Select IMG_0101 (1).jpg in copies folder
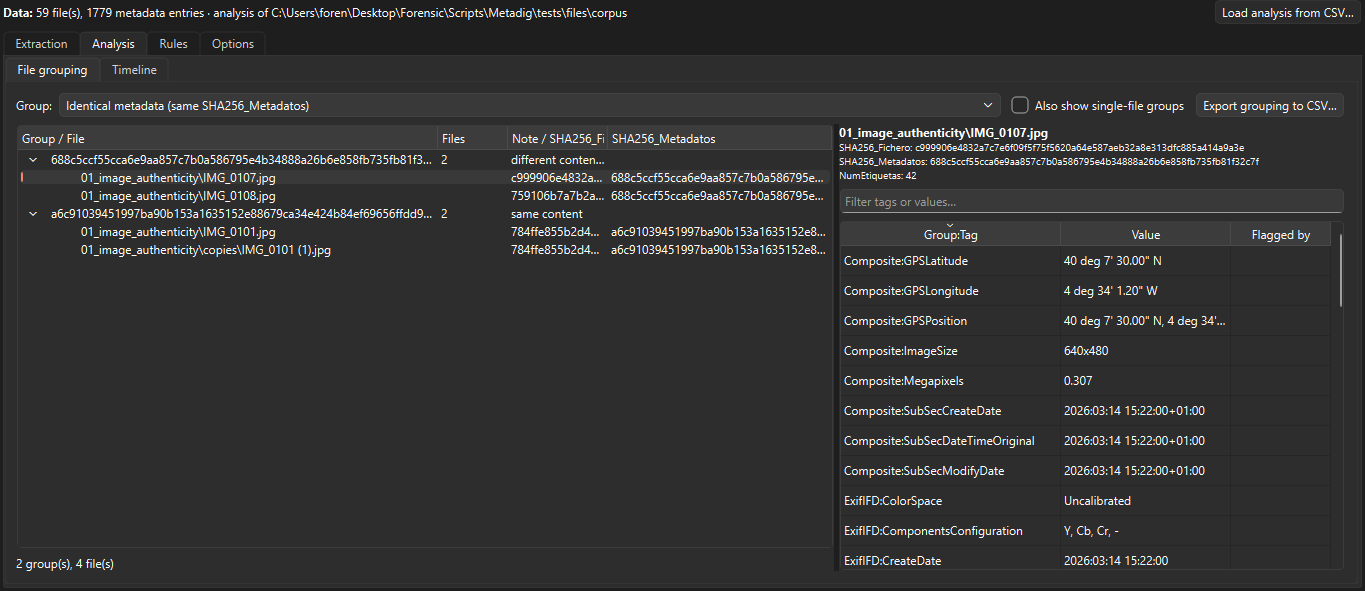Screen dimensions: 1365x591 (x=424, y=250)
